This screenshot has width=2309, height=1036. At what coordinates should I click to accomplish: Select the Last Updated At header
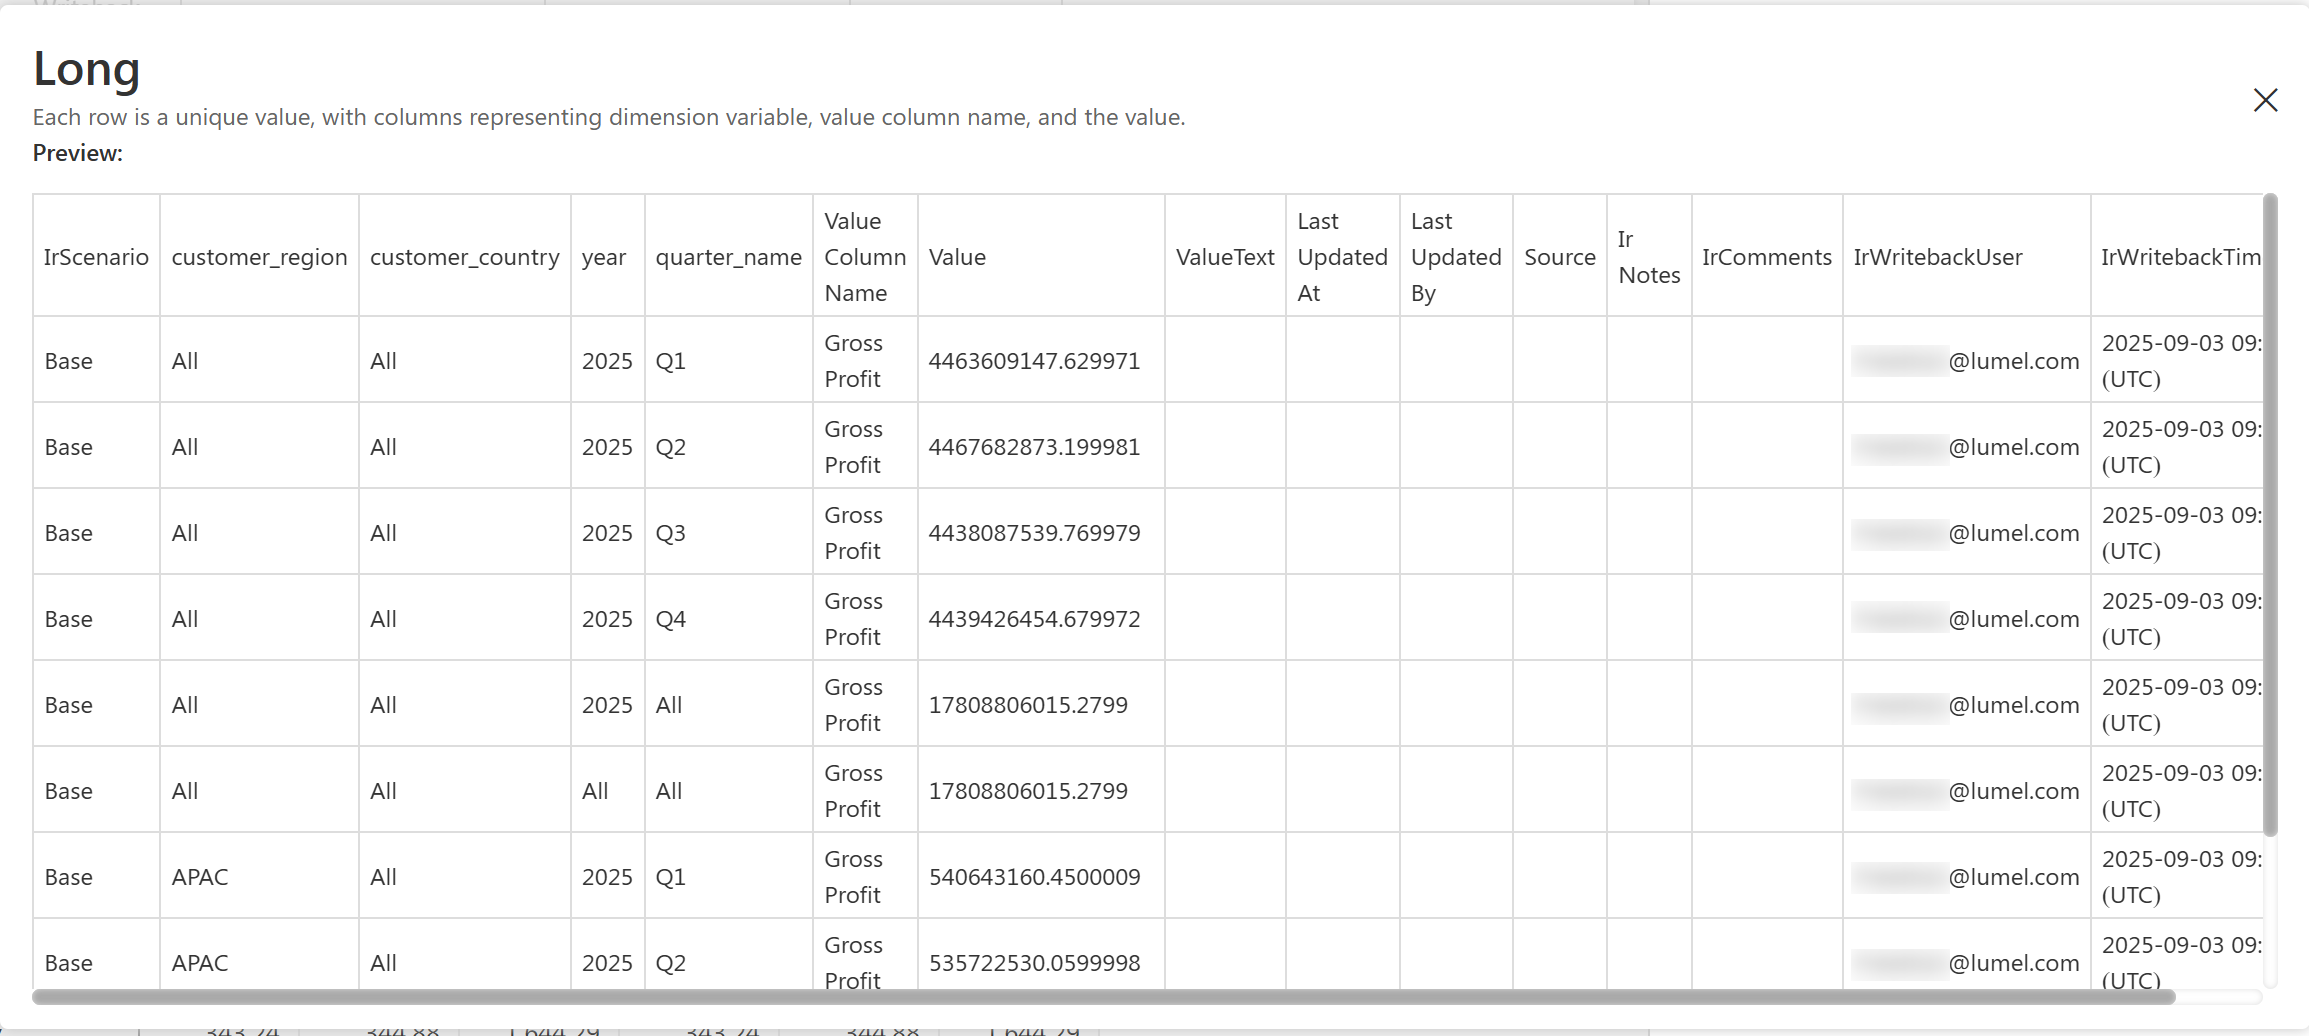coord(1341,257)
